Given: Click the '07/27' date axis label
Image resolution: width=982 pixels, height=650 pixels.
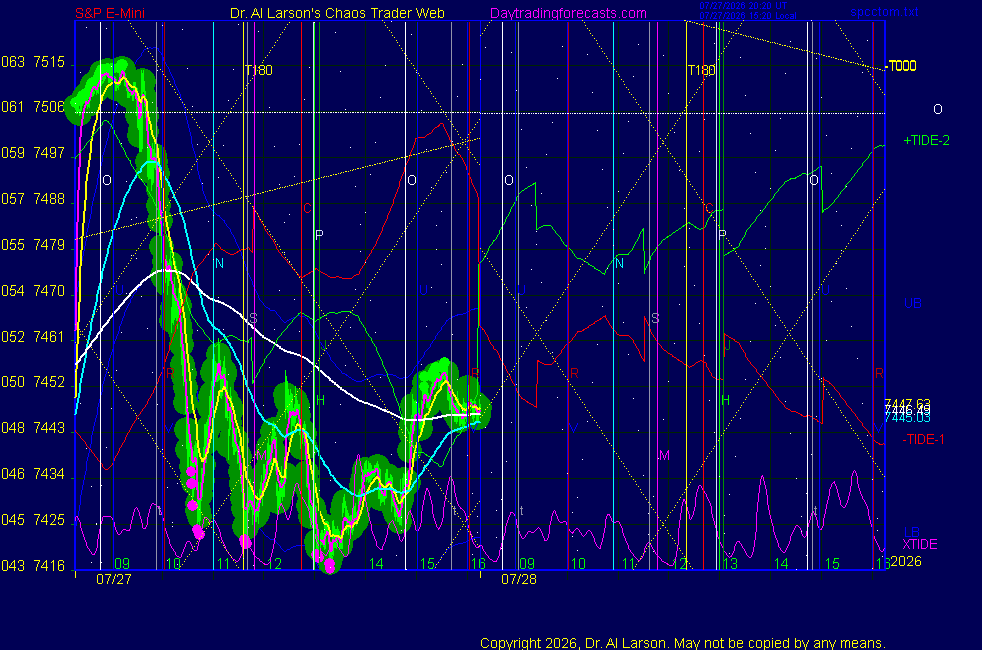Looking at the screenshot, I should (114, 579).
